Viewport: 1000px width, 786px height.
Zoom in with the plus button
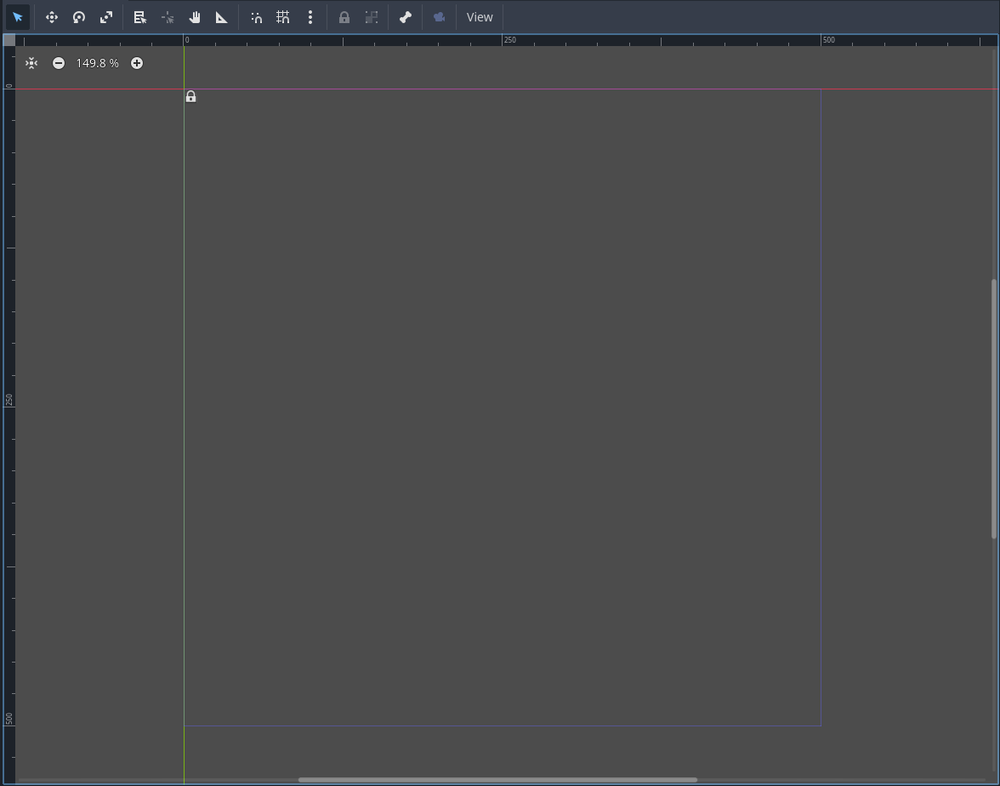tap(136, 63)
